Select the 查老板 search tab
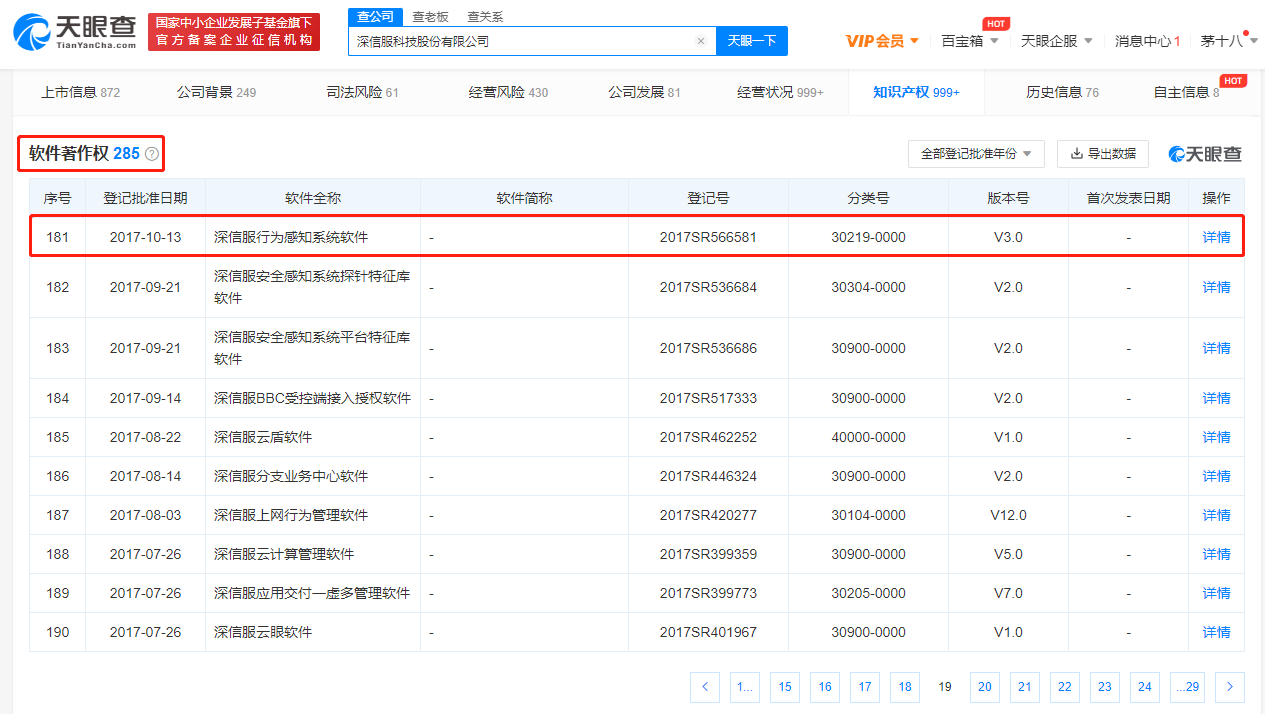The image size is (1265, 714). pos(431,17)
